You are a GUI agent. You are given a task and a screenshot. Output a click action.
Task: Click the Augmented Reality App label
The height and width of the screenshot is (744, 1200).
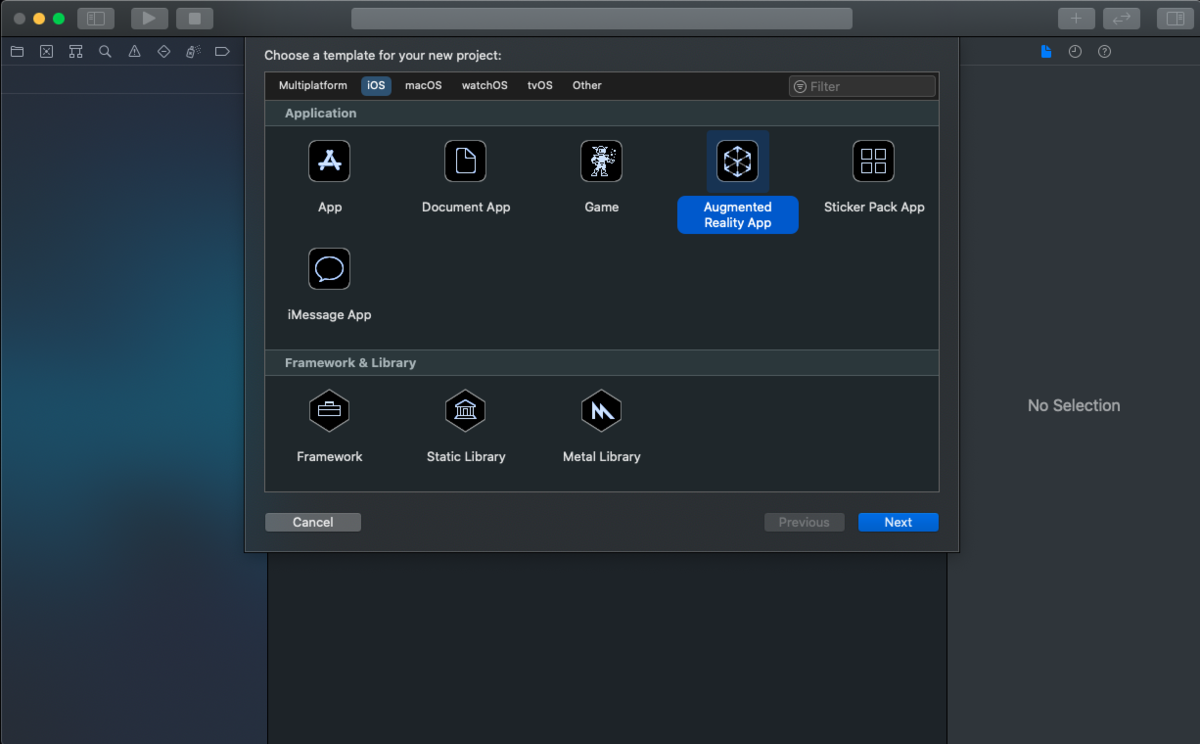click(738, 215)
